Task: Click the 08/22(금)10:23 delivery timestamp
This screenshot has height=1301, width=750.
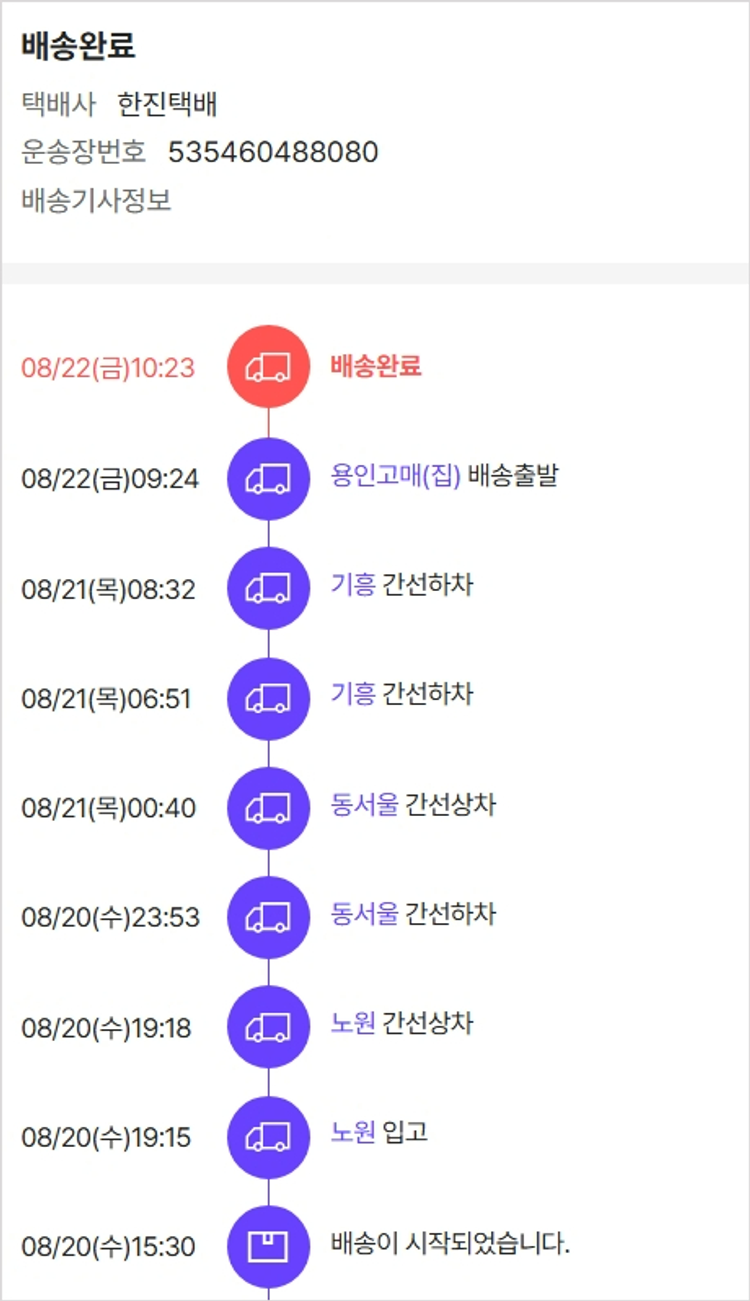Action: click(x=108, y=368)
